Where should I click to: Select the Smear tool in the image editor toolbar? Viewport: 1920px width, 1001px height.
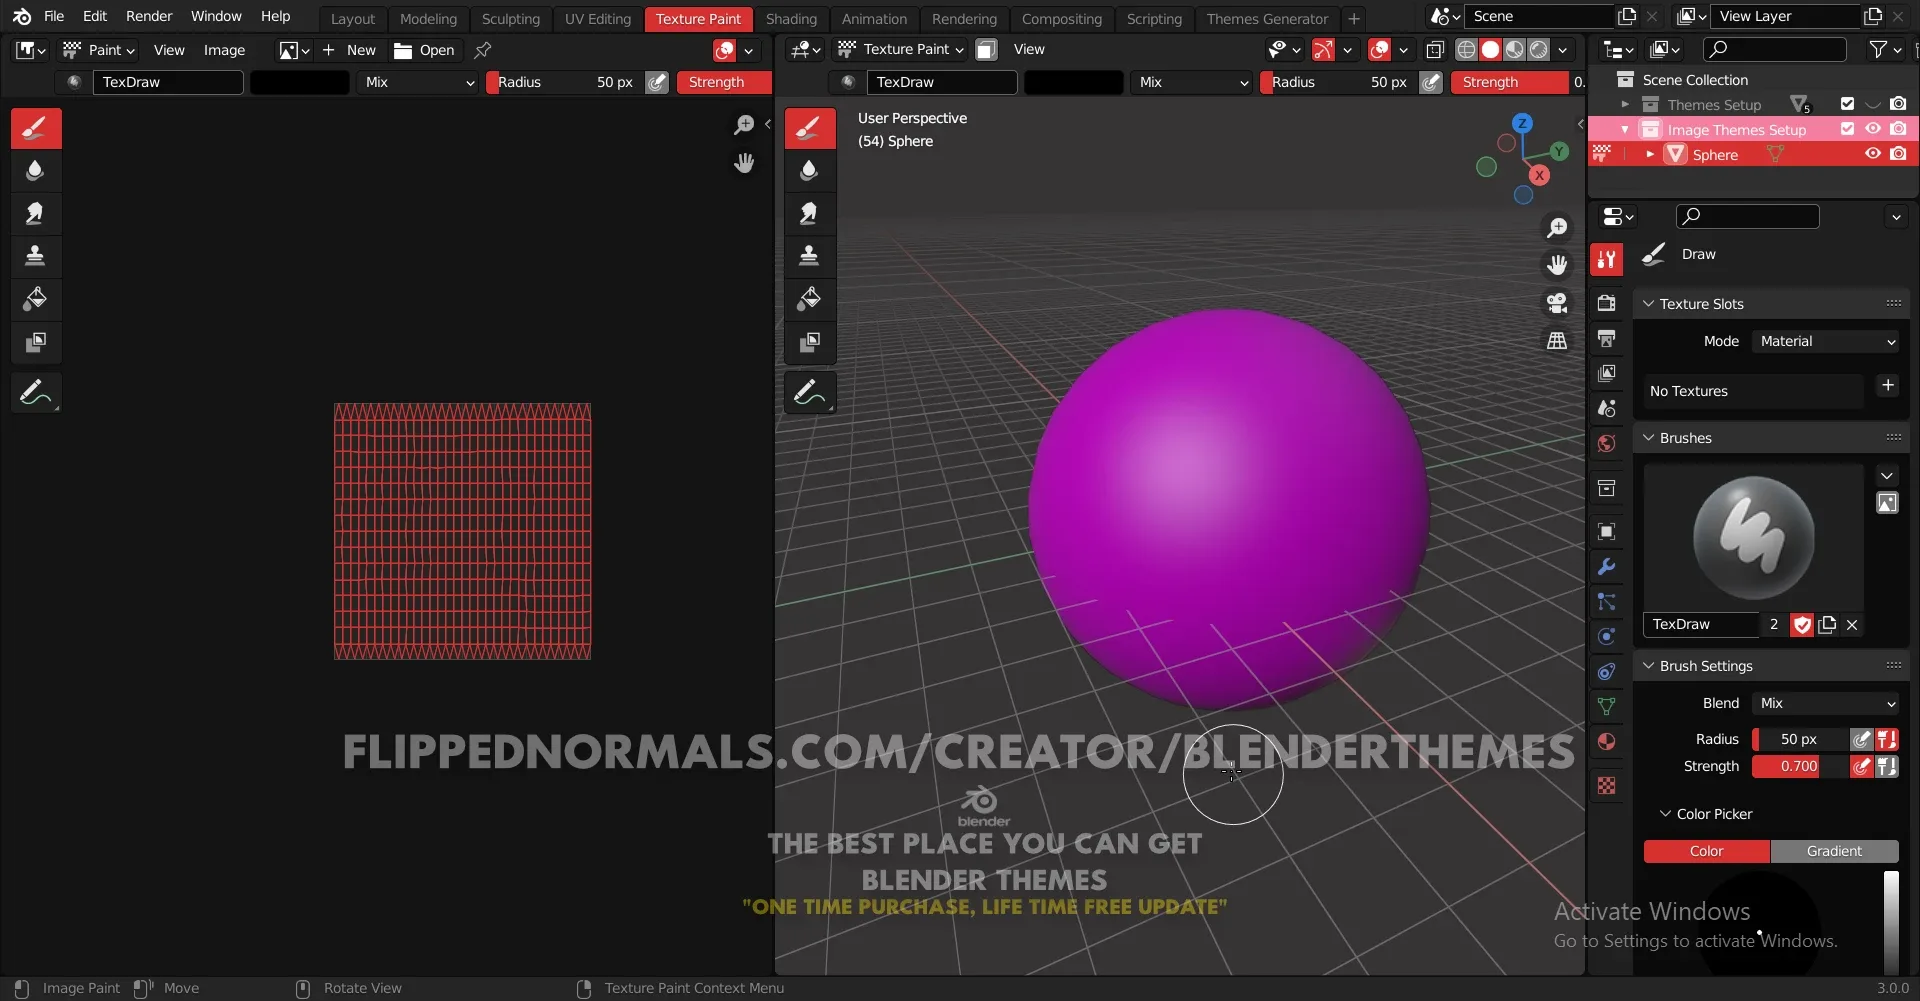[35, 214]
